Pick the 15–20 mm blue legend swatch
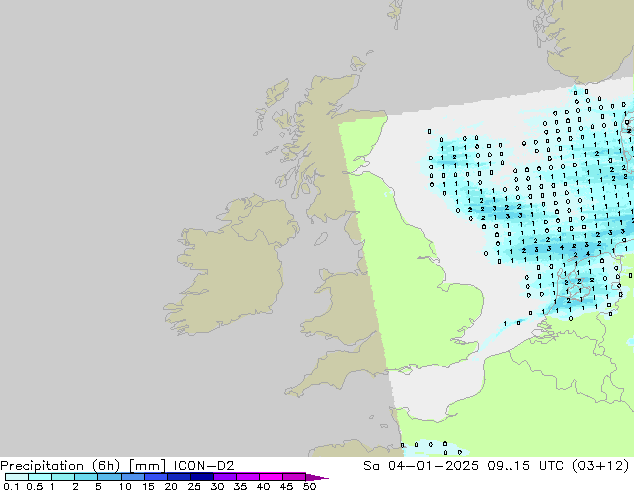This screenshot has width=634, height=490. [x=155, y=477]
